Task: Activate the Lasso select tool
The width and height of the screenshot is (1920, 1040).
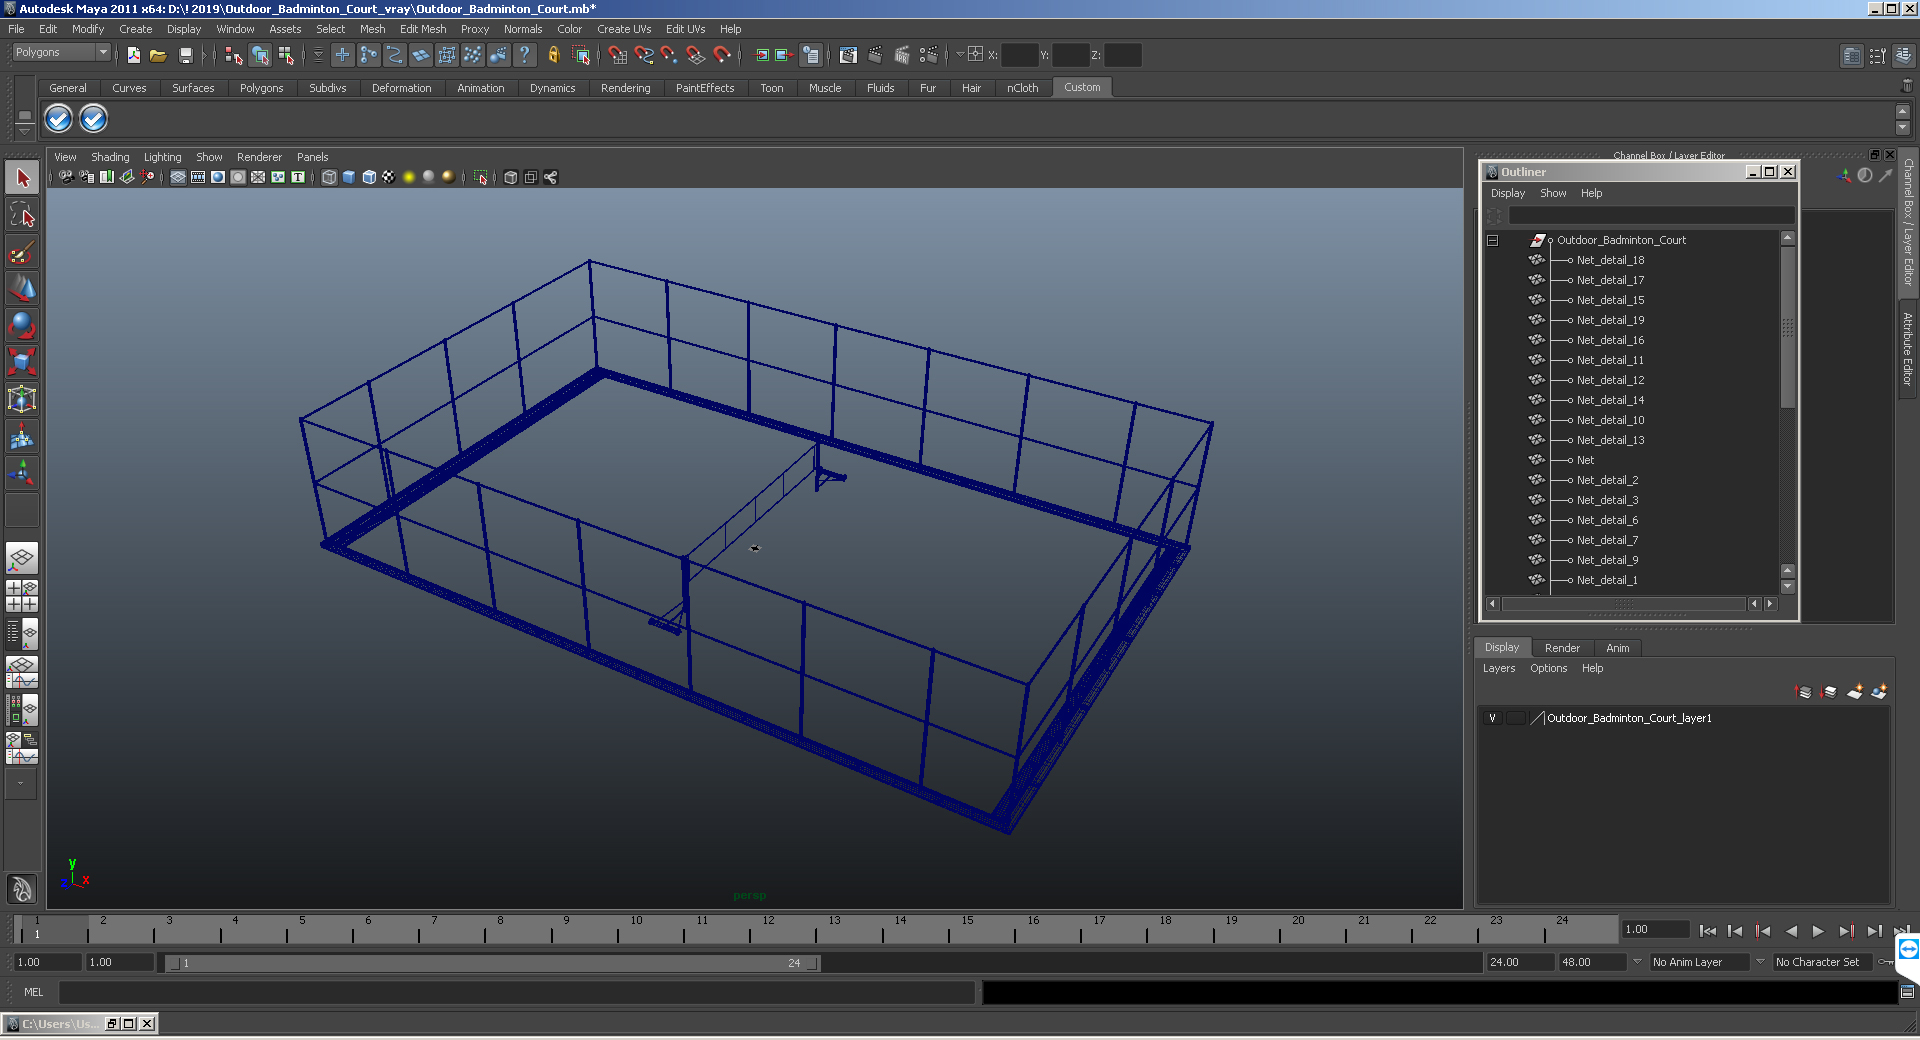Action: pyautogui.click(x=22, y=214)
